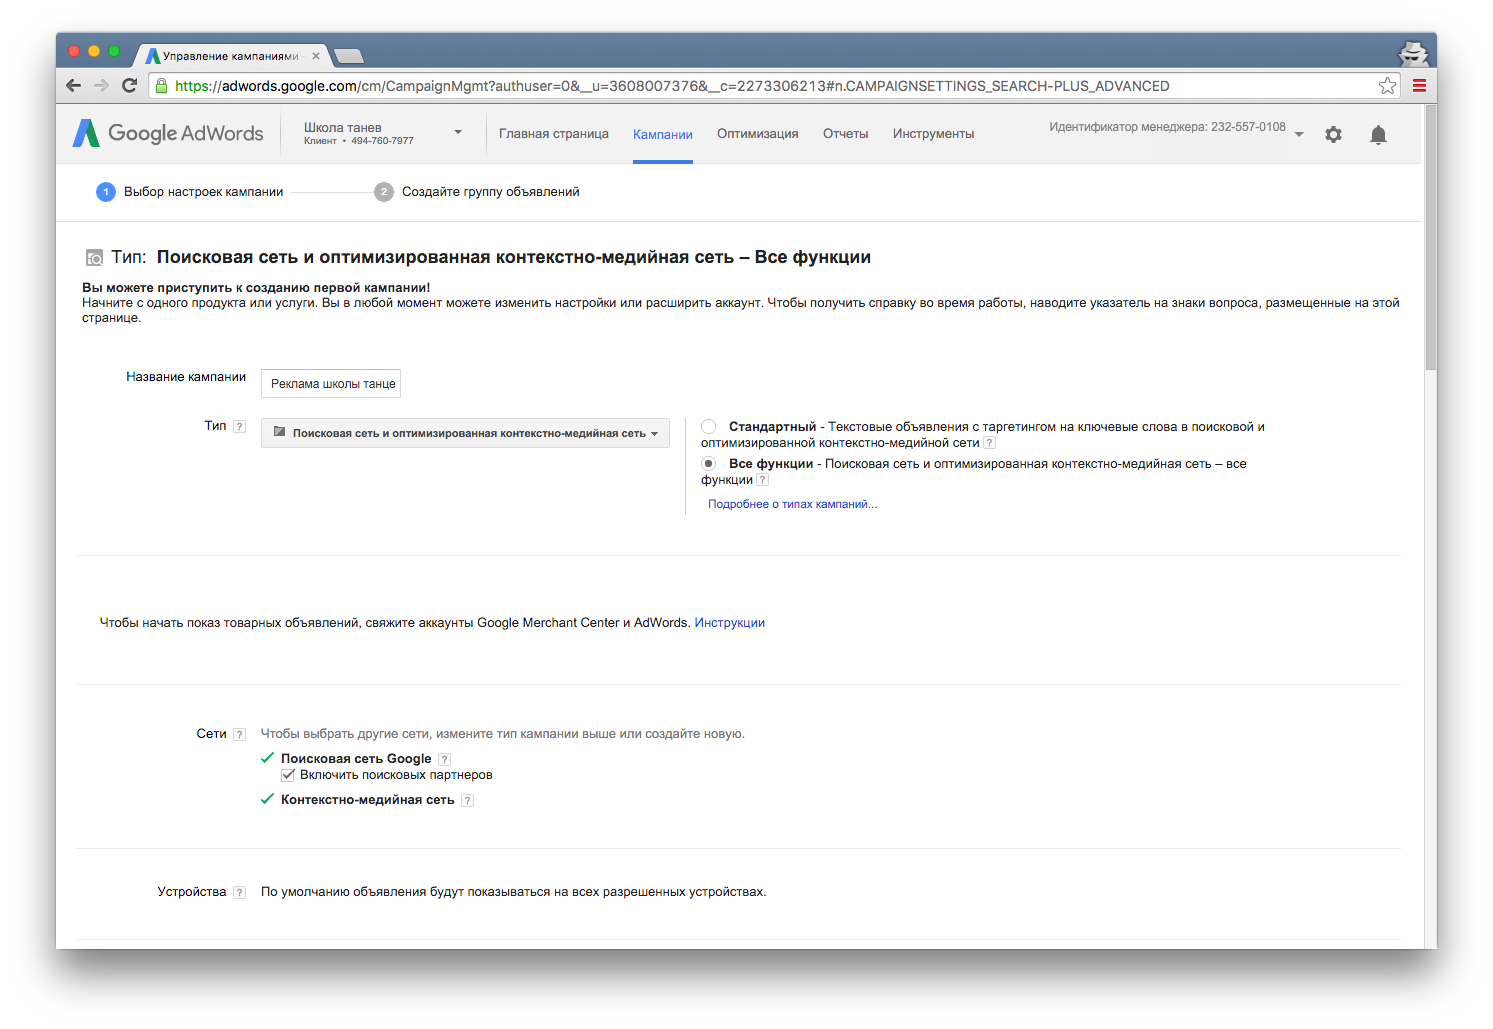
Task: Bookmark page with the star icon
Action: tap(1387, 86)
